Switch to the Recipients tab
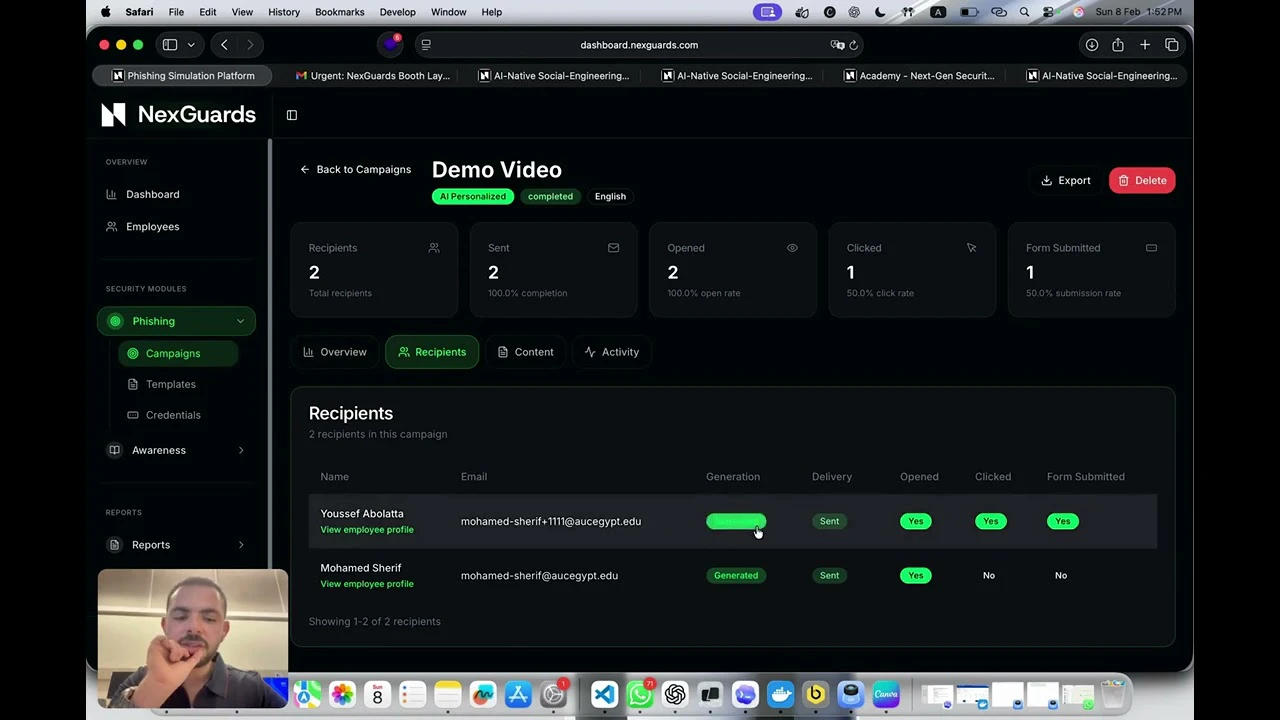The width and height of the screenshot is (1280, 720). pos(432,352)
